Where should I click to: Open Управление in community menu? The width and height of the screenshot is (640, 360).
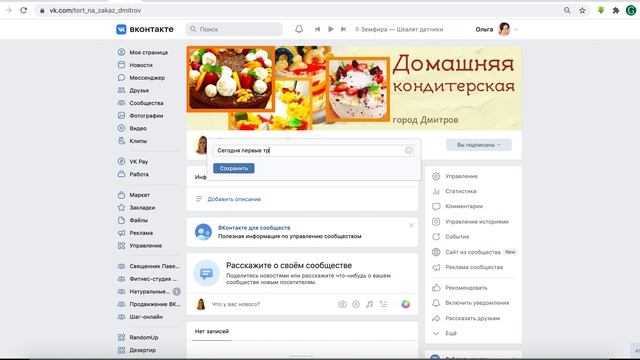[x=461, y=176]
